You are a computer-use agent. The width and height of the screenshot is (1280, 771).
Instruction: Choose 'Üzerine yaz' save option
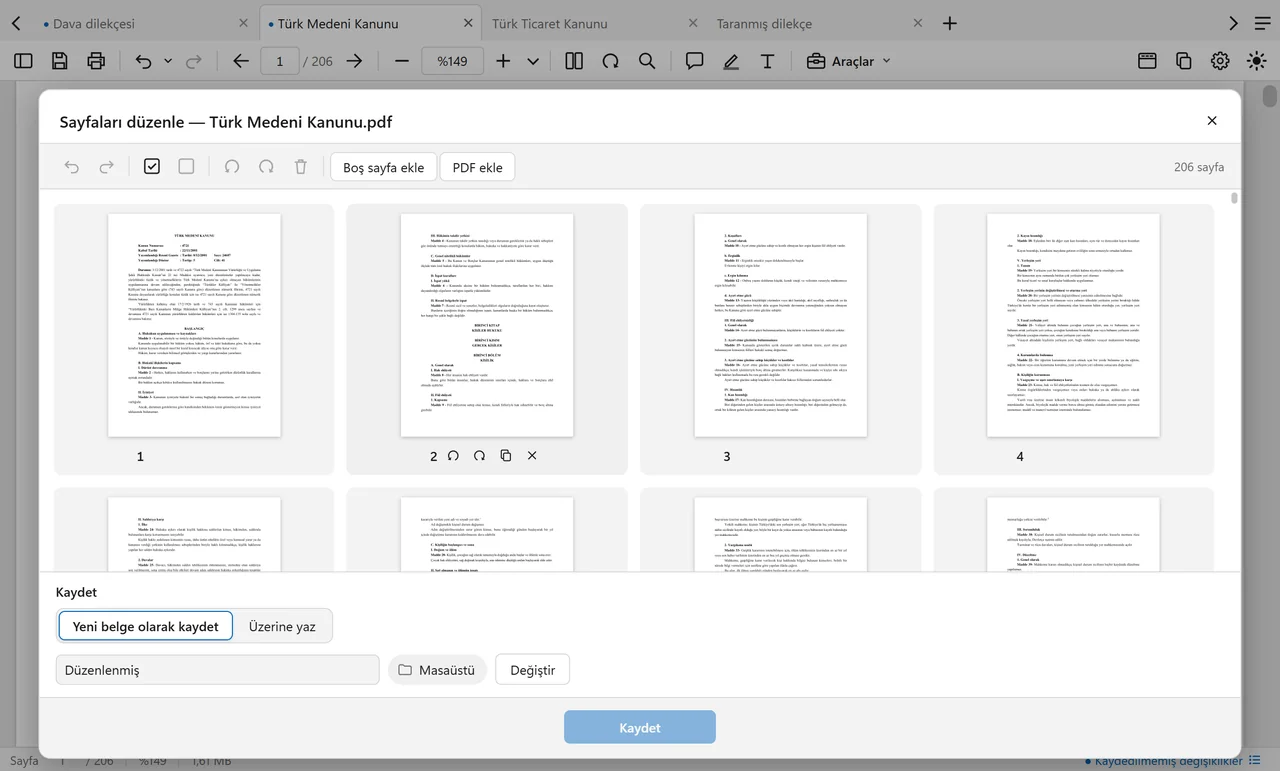point(282,626)
